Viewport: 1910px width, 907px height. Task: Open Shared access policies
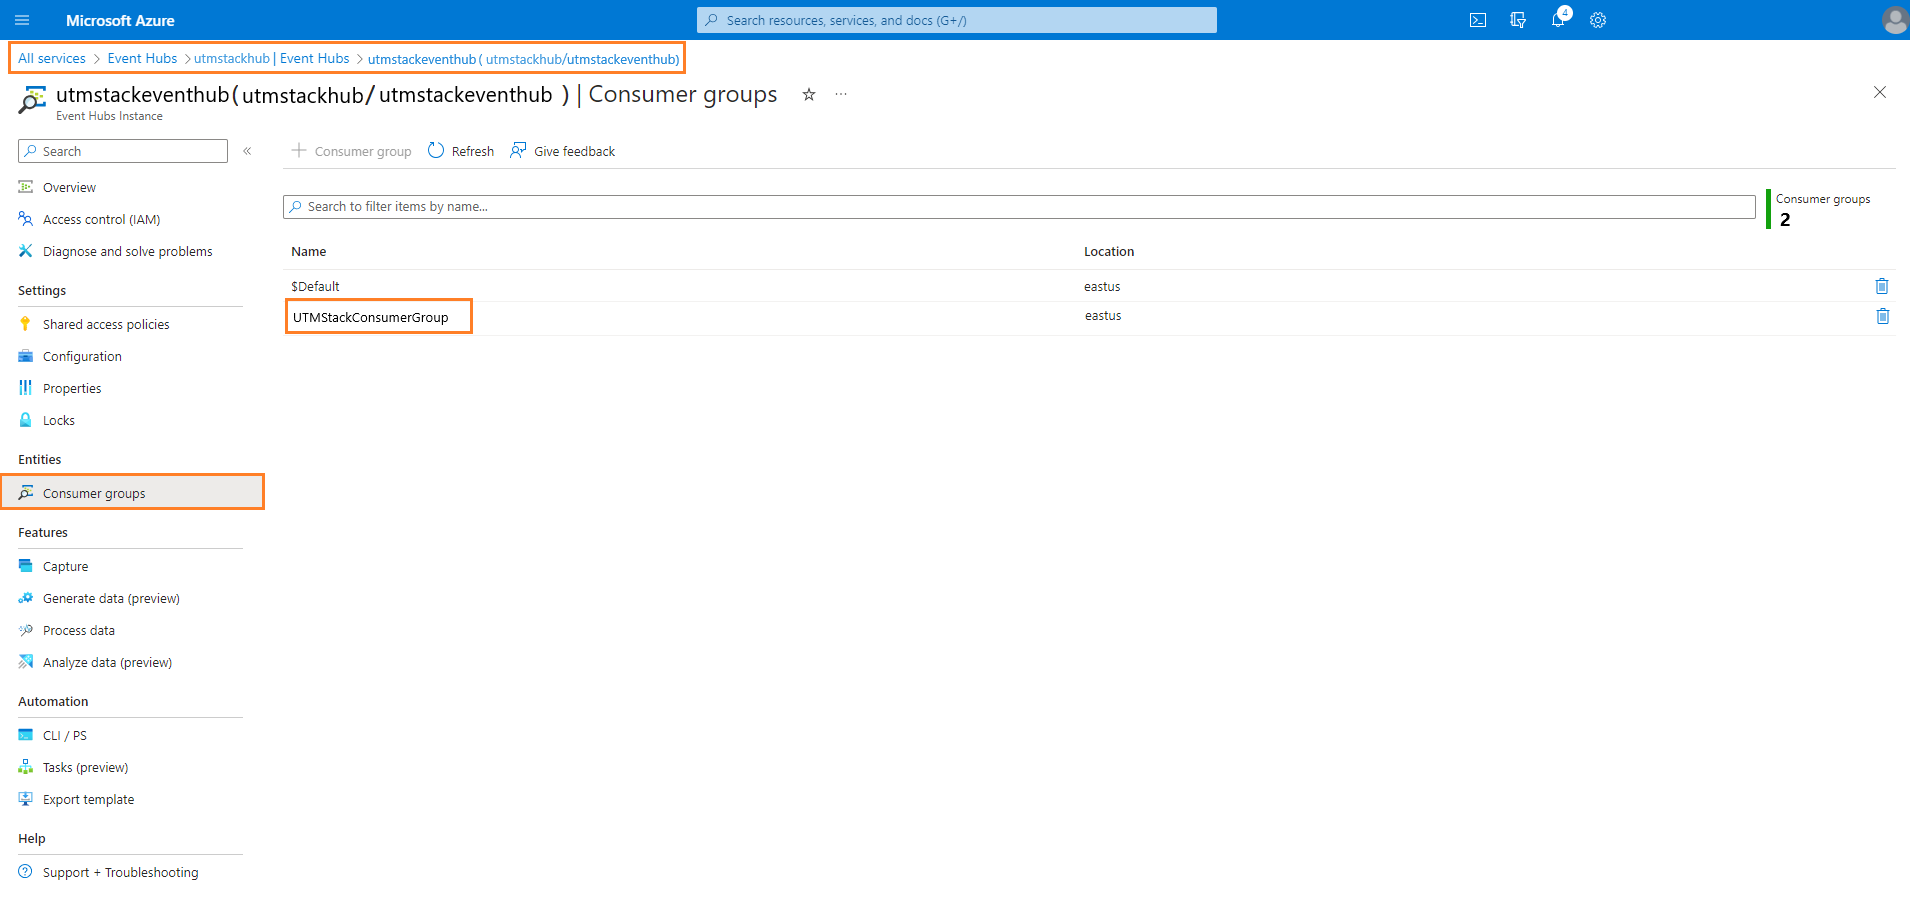(x=106, y=324)
